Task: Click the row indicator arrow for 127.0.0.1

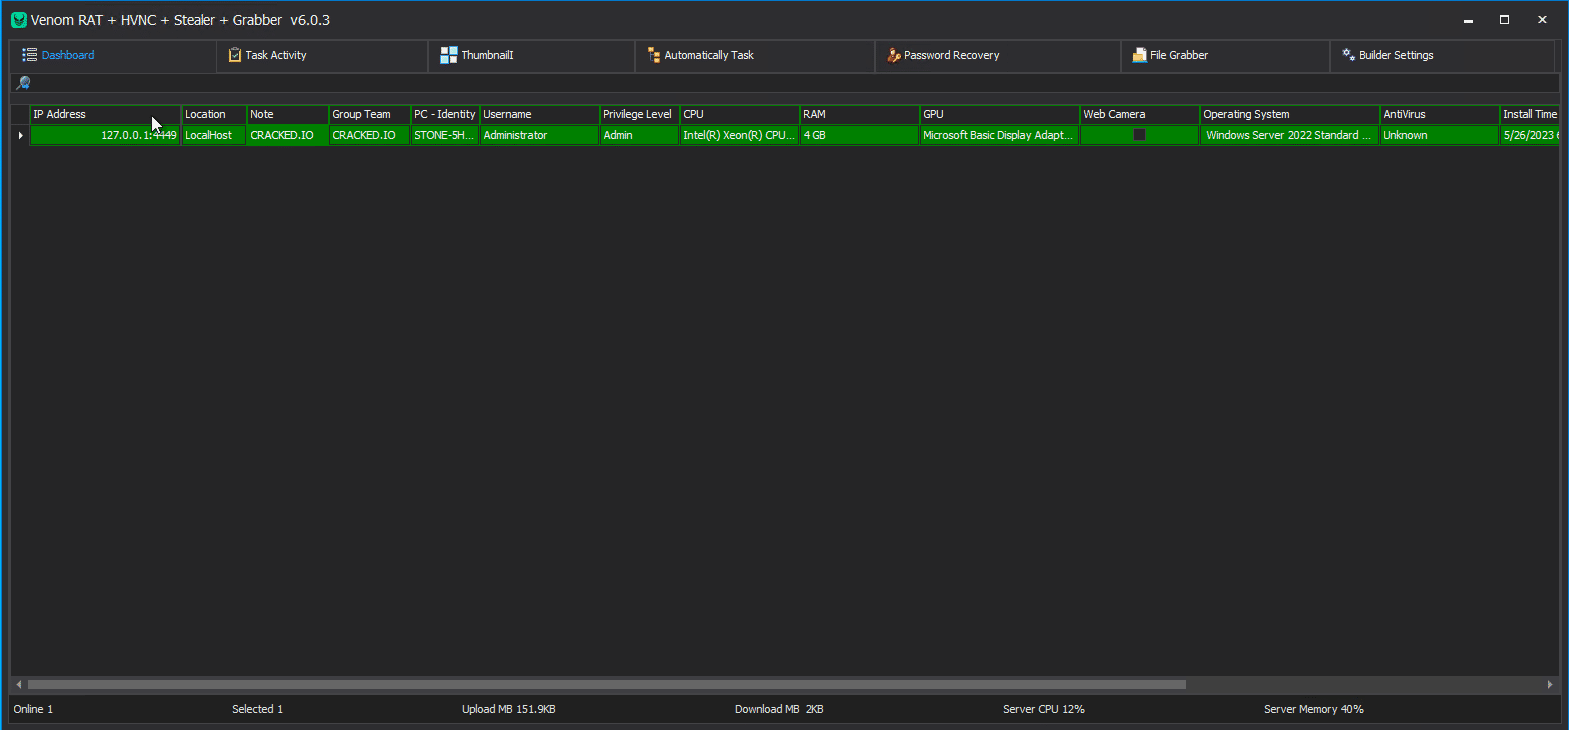Action: [20, 135]
